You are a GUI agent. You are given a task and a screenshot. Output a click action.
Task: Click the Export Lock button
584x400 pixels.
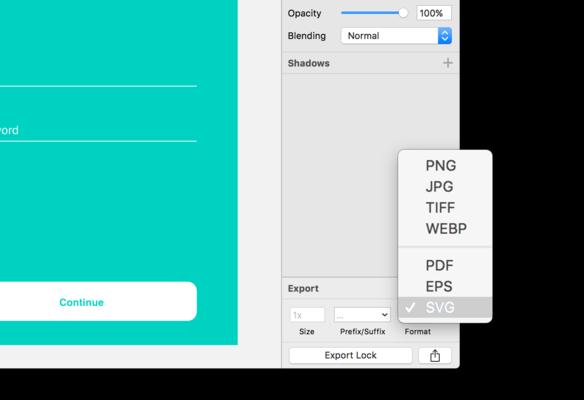(350, 355)
